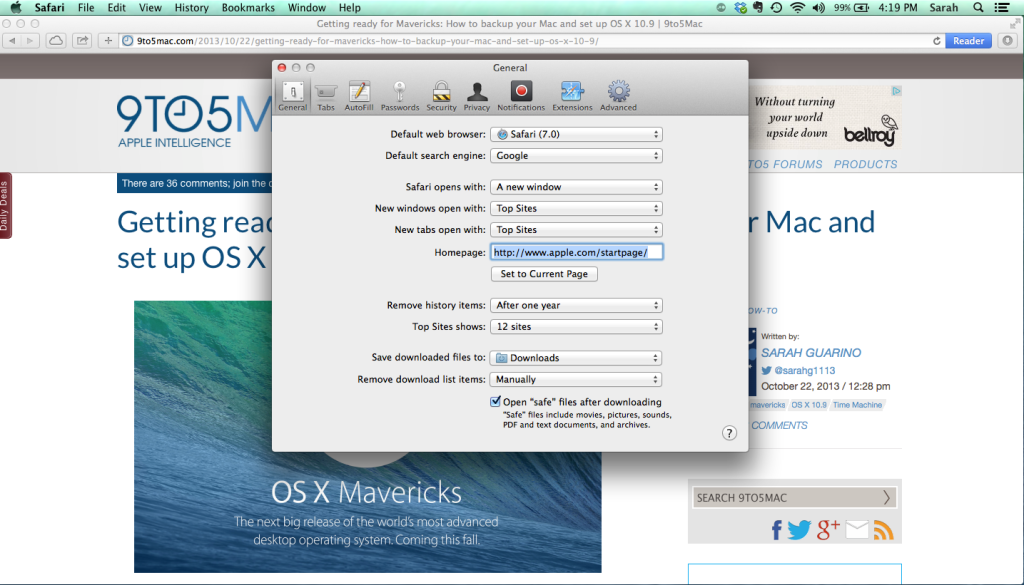Open the Help menu
This screenshot has height=585, width=1024.
pos(349,8)
